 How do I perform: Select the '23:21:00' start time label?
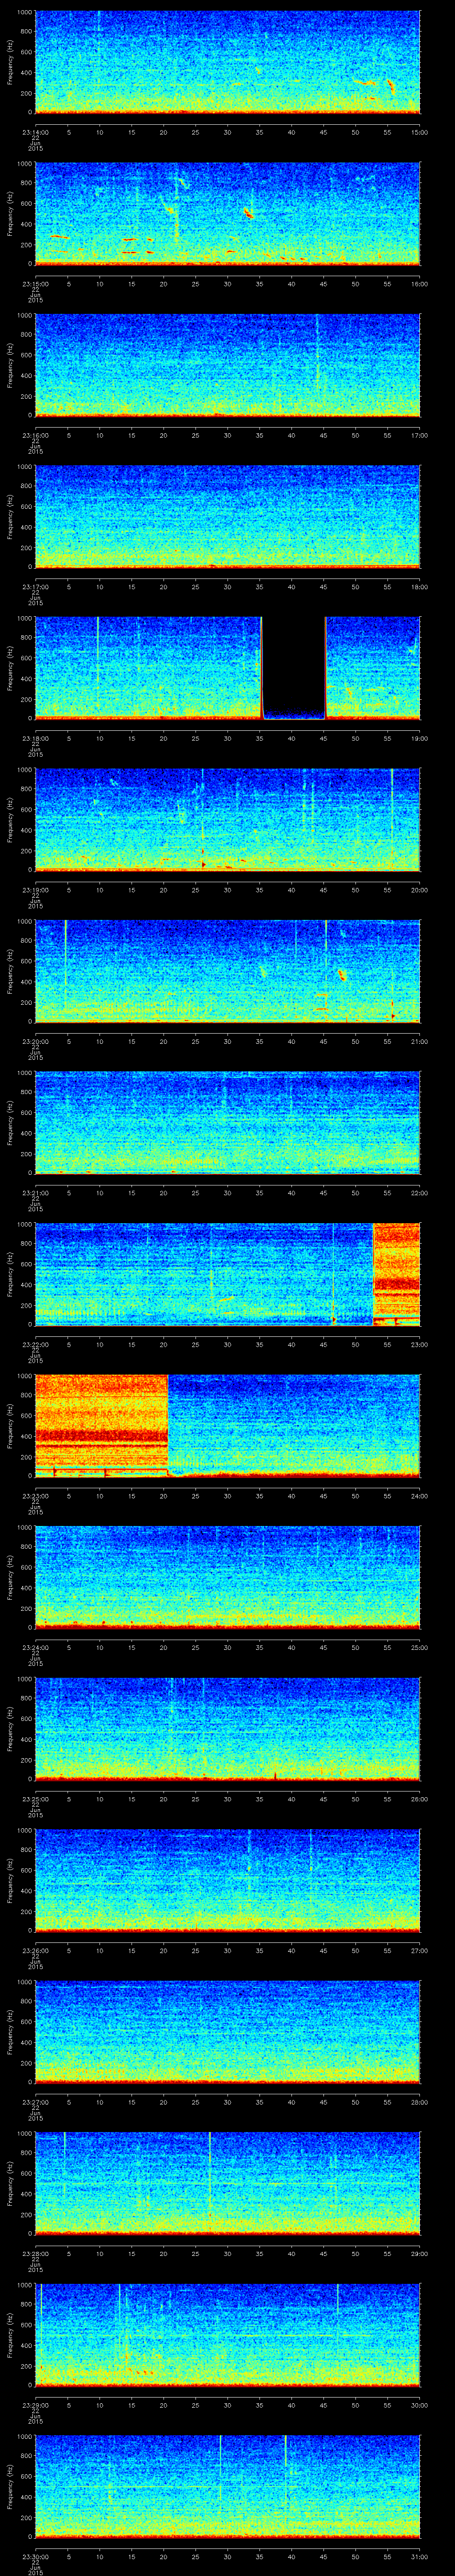35,1192
